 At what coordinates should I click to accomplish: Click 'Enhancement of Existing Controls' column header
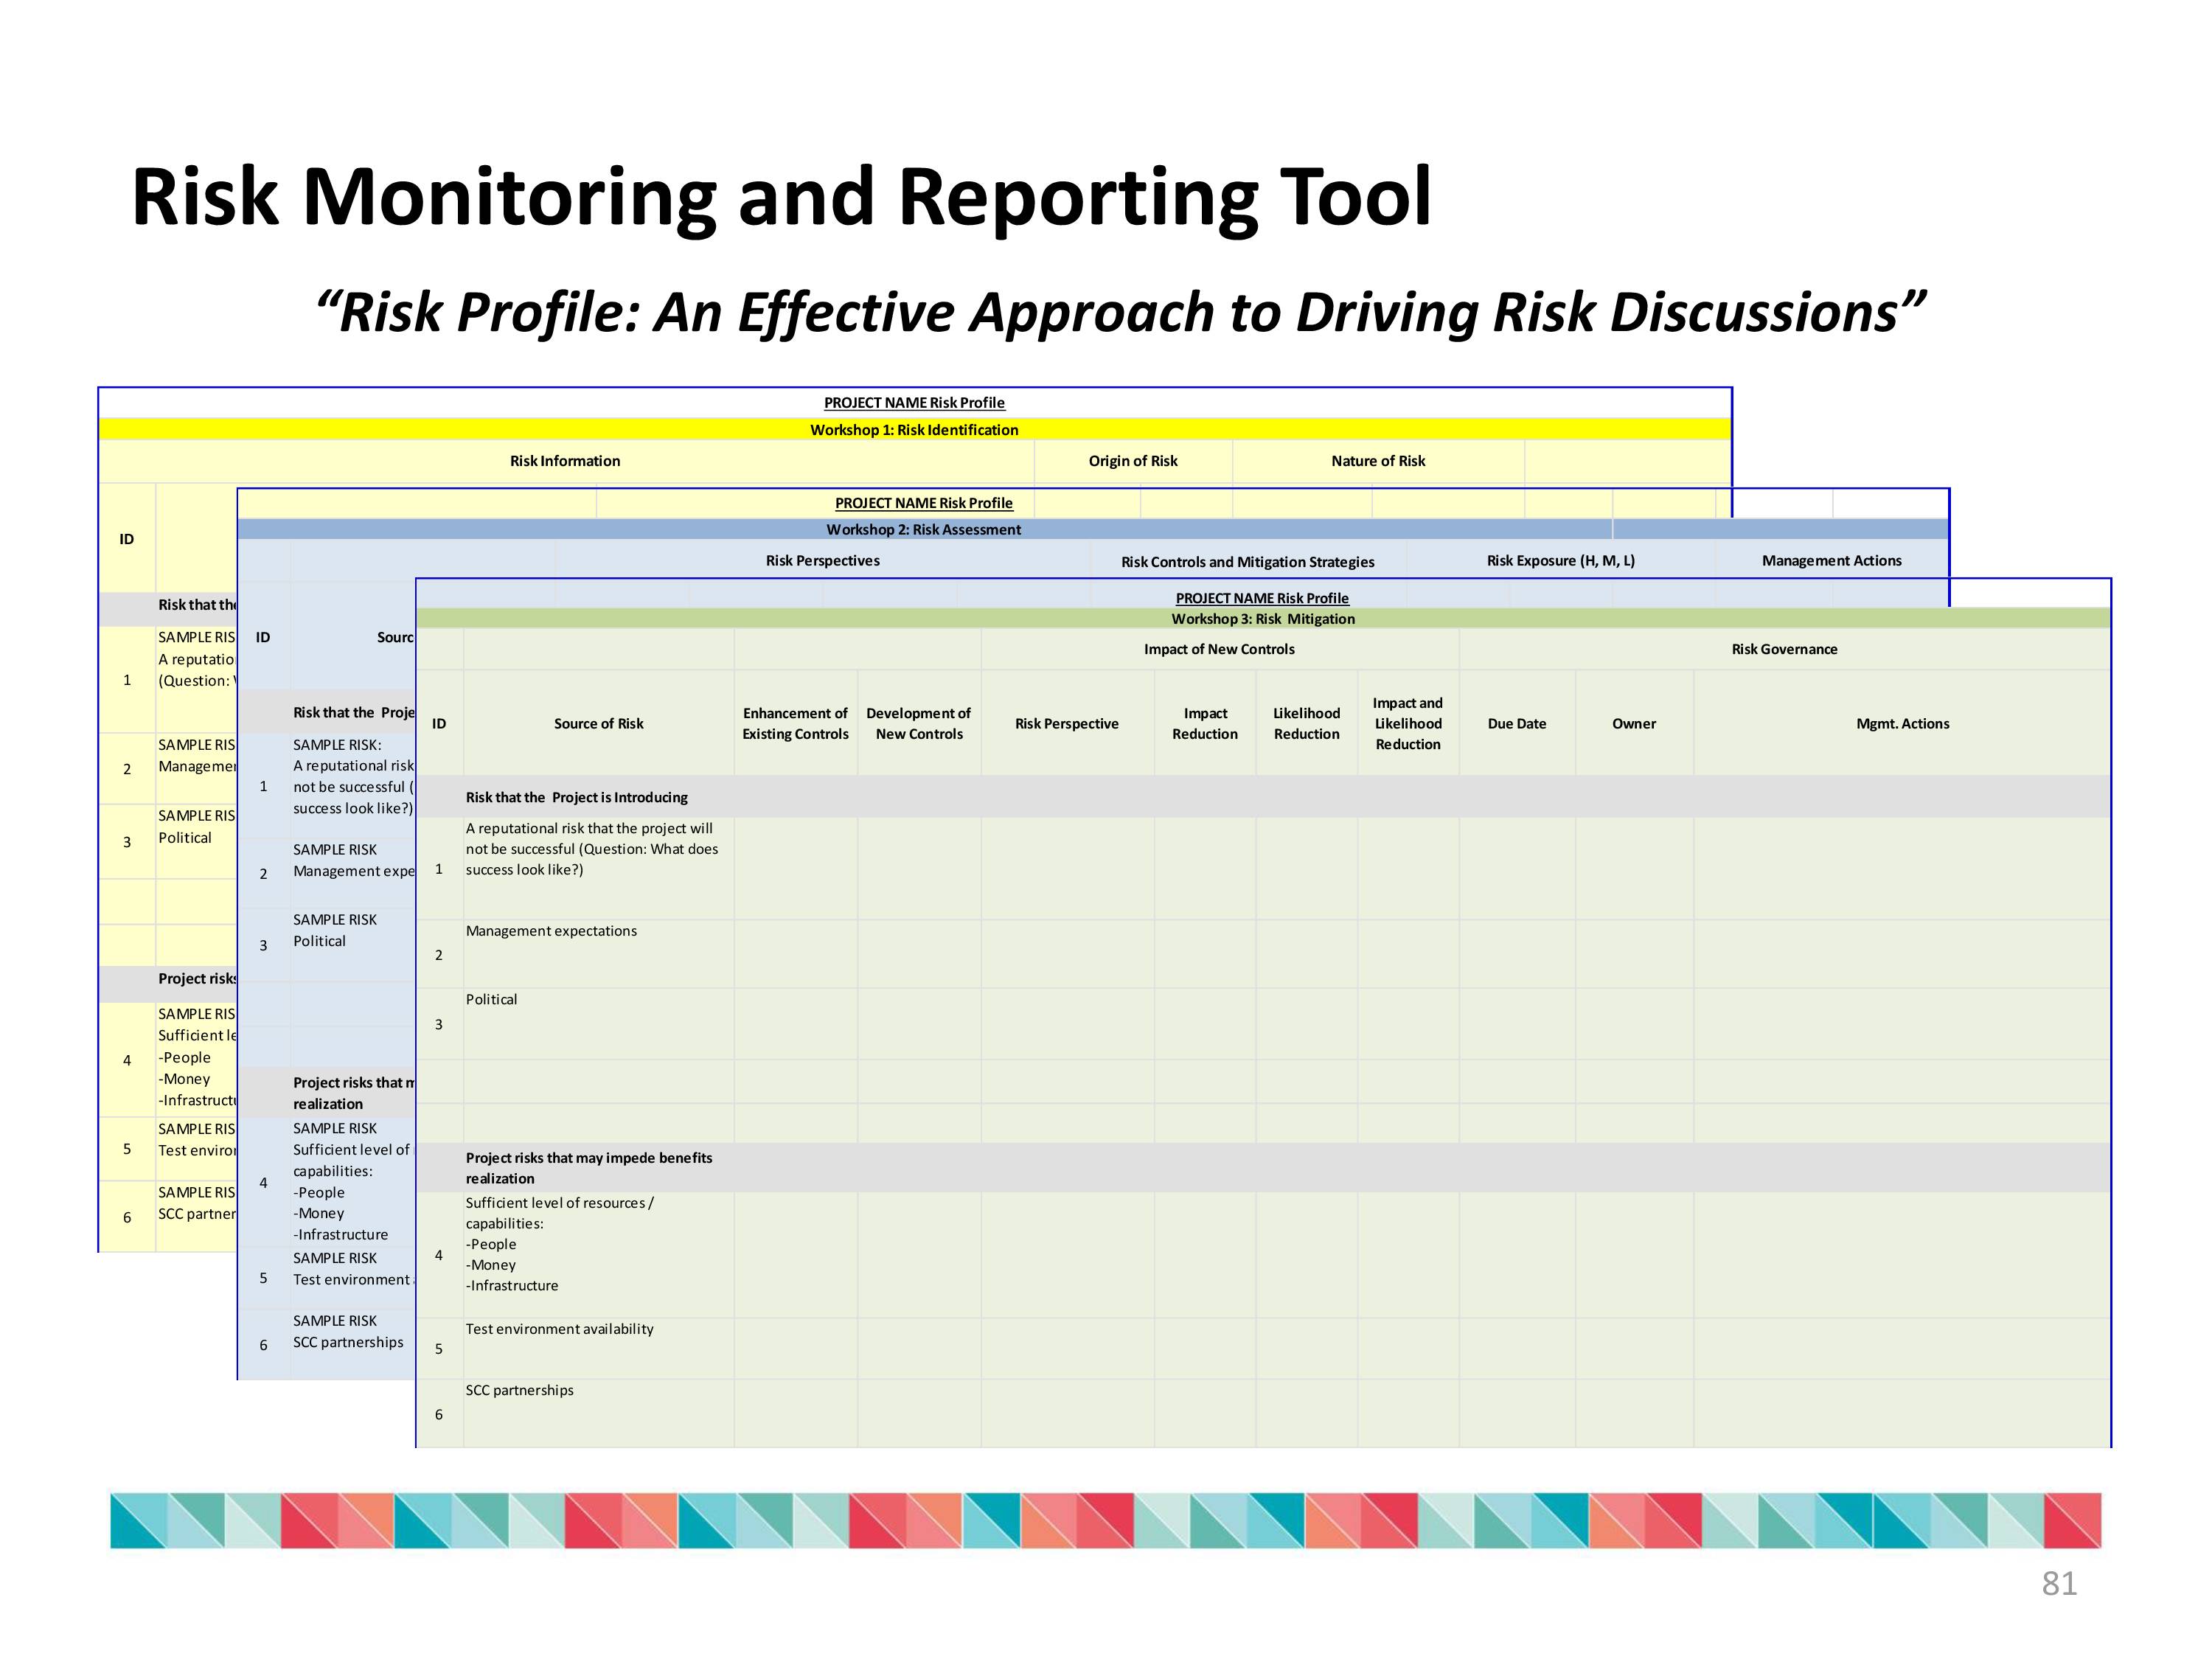click(795, 724)
